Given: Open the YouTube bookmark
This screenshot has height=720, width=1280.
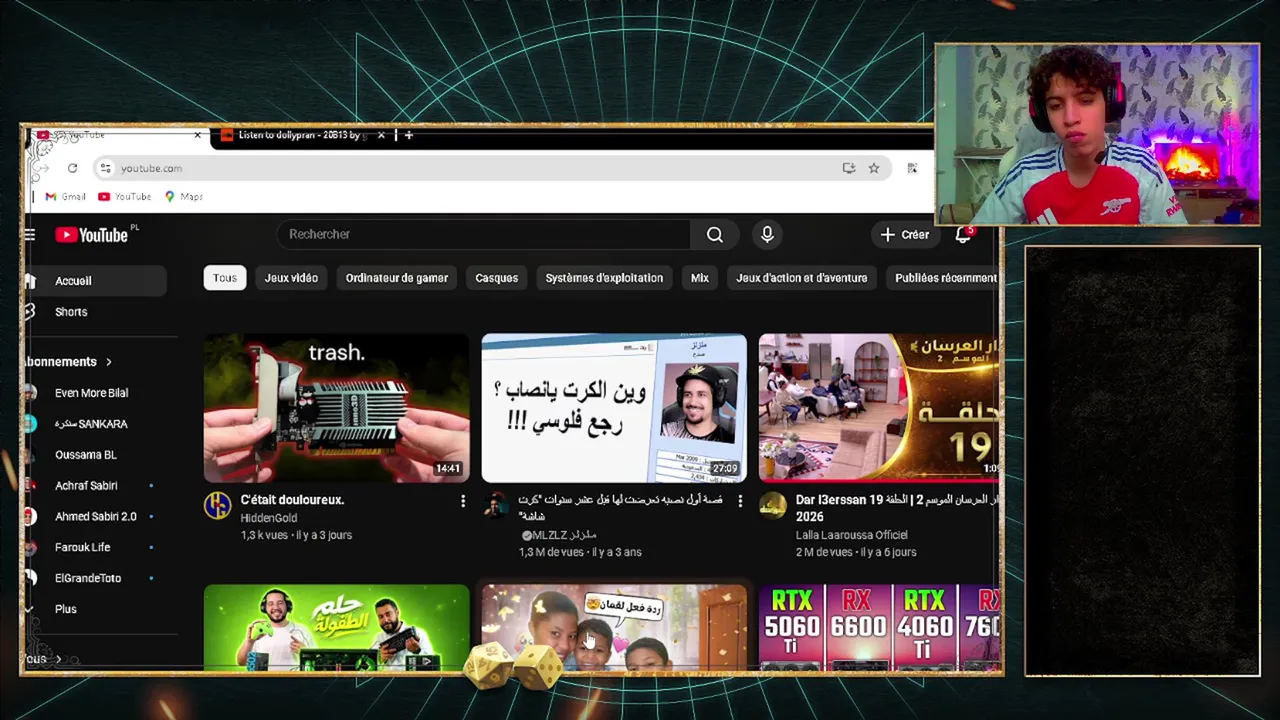Looking at the screenshot, I should 124,196.
